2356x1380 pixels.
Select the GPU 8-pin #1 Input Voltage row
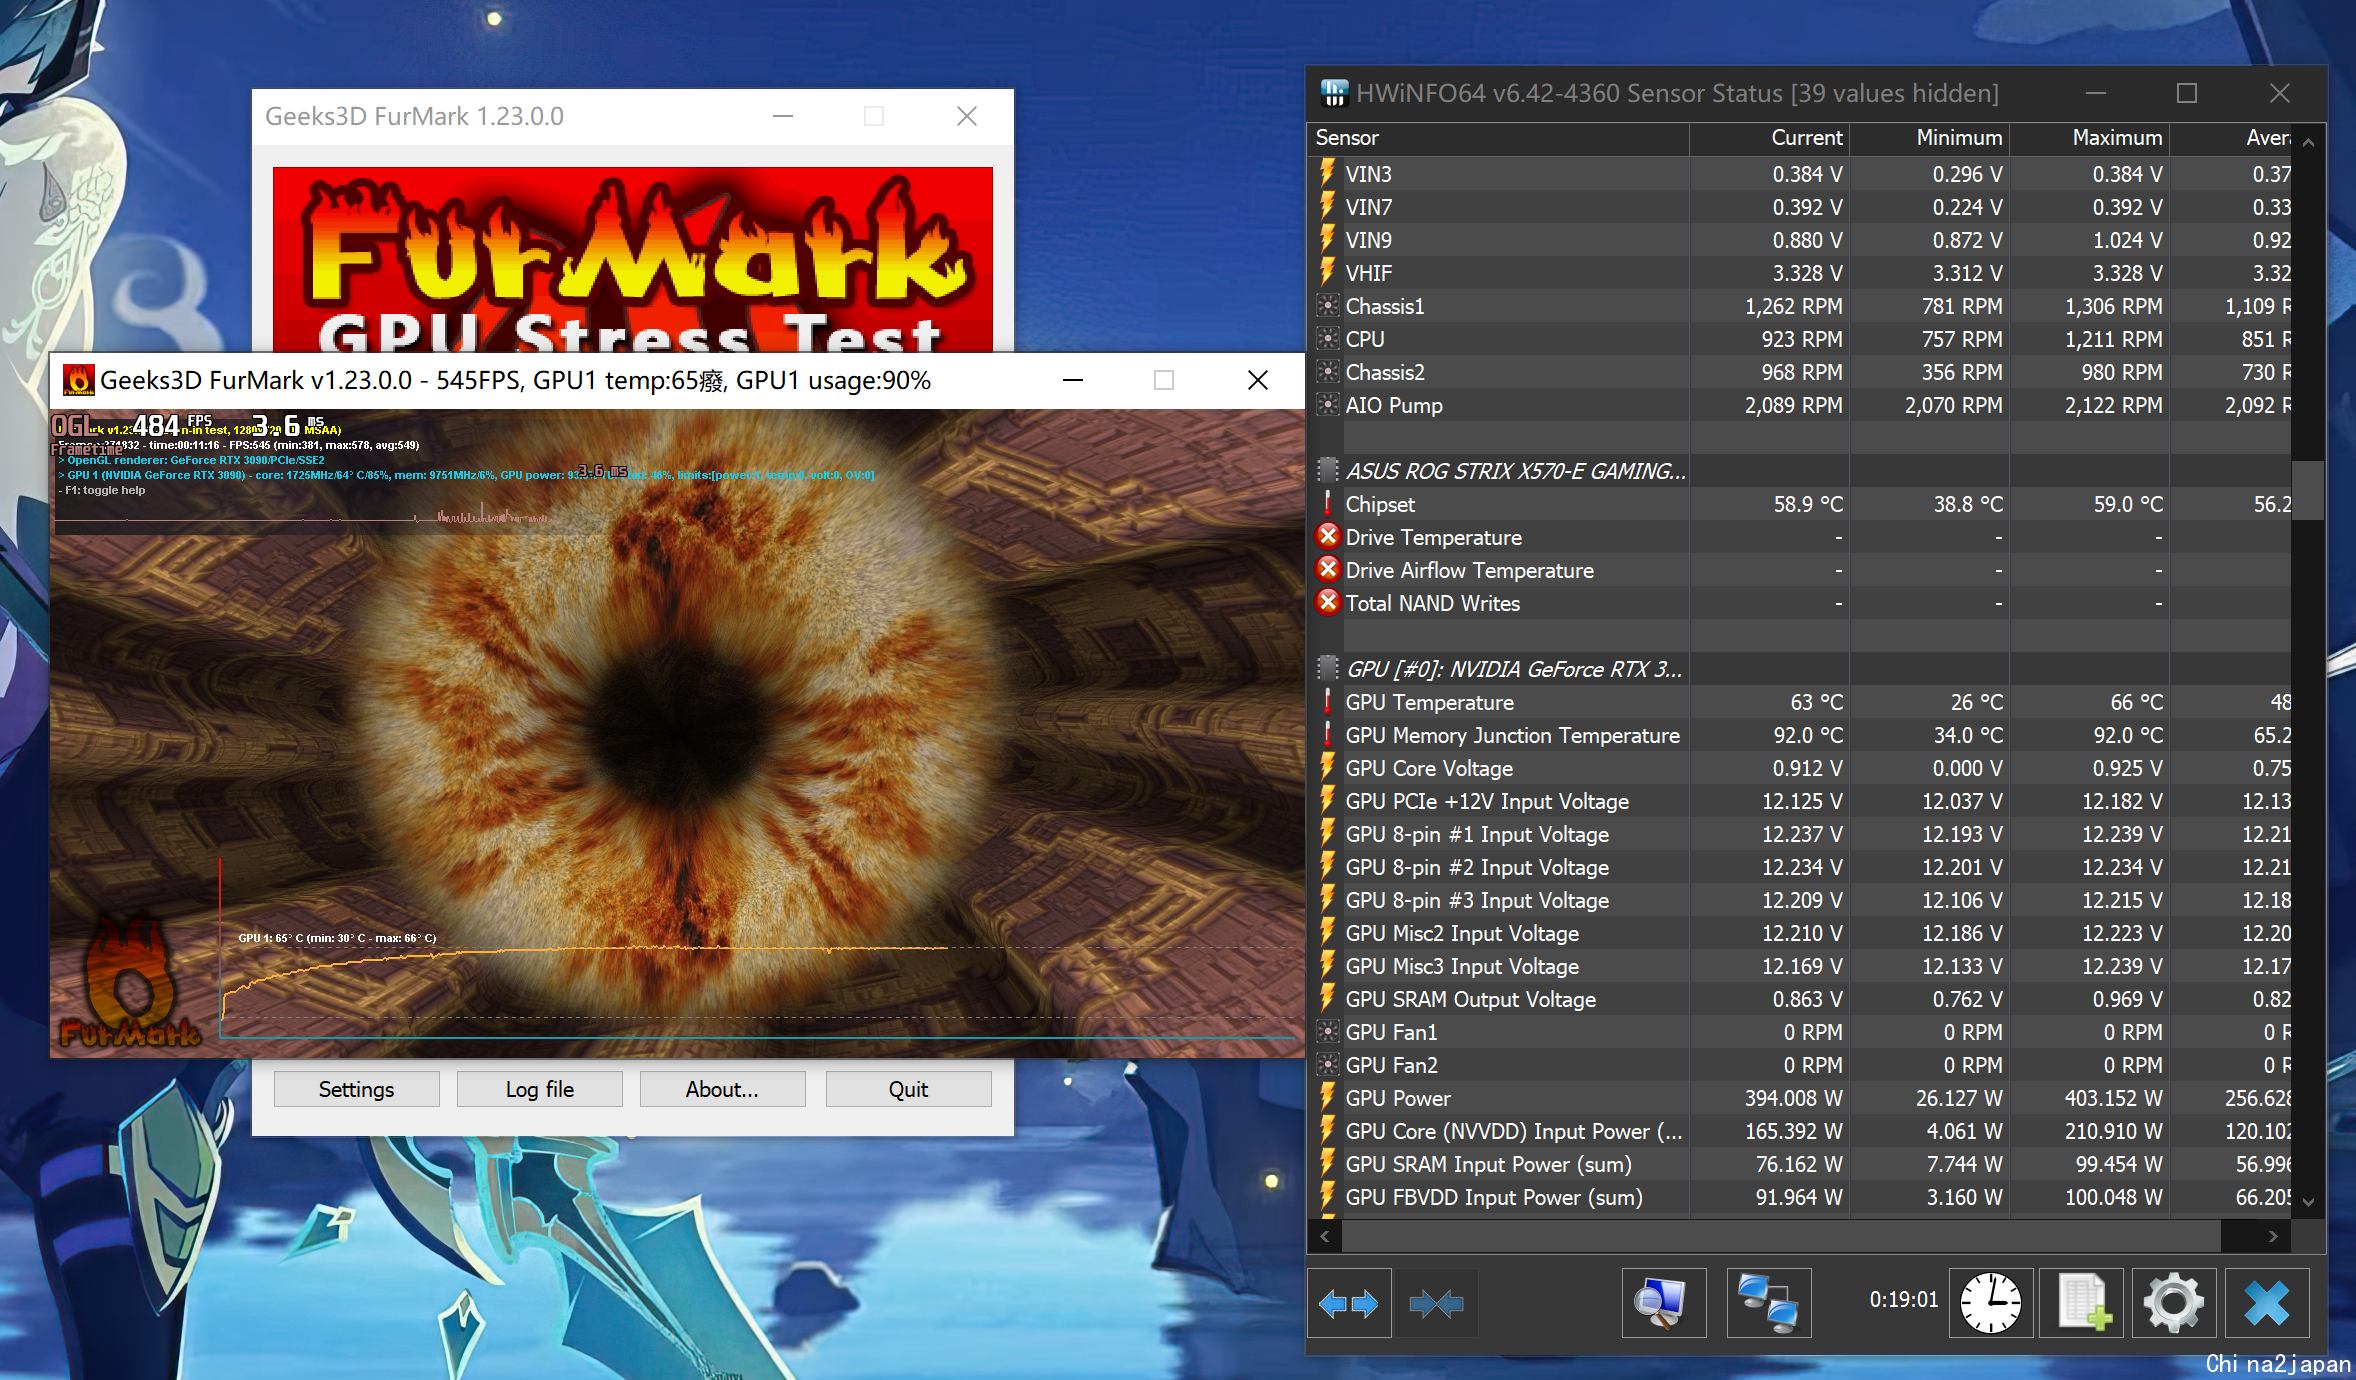1799,834
